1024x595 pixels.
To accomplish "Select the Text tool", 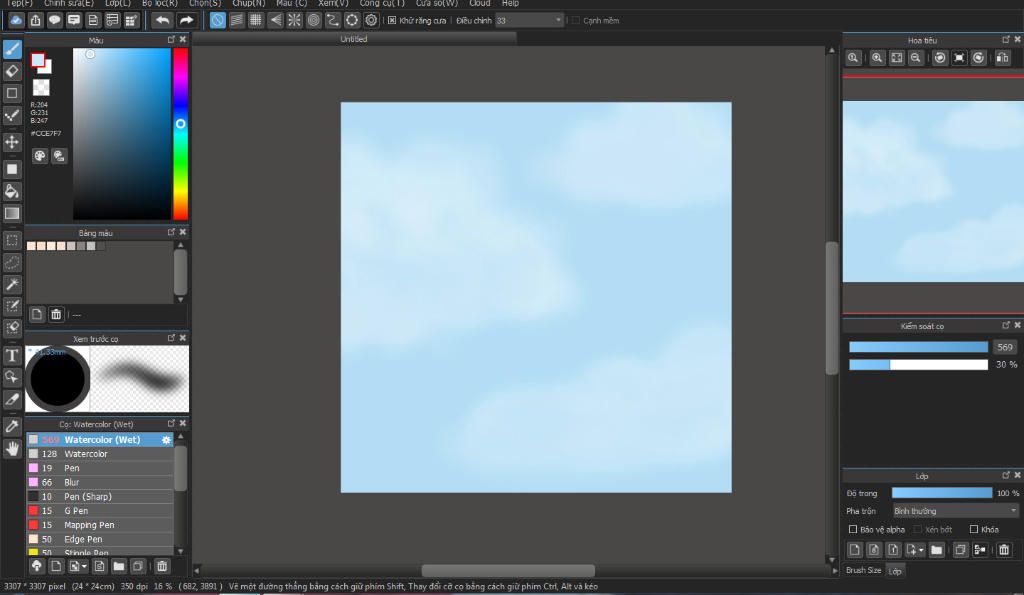I will [12, 355].
